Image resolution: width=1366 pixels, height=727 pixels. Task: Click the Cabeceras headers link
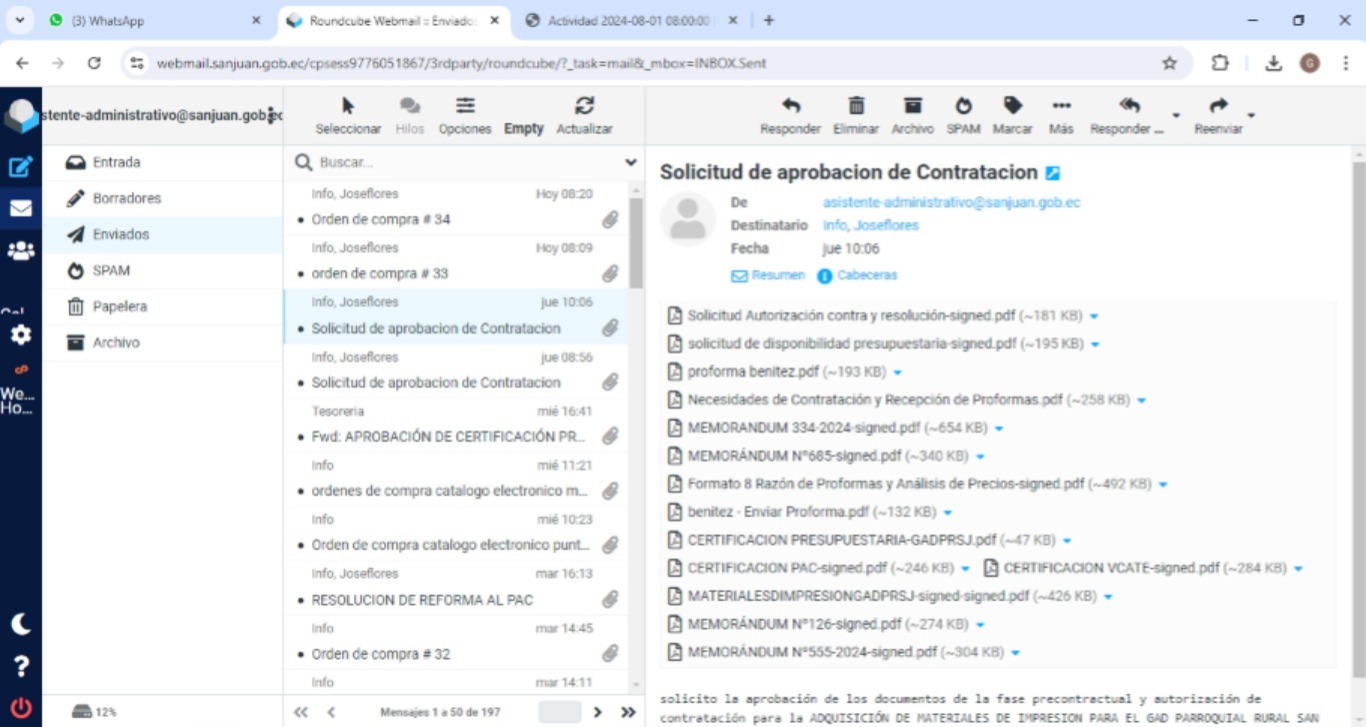tap(866, 275)
